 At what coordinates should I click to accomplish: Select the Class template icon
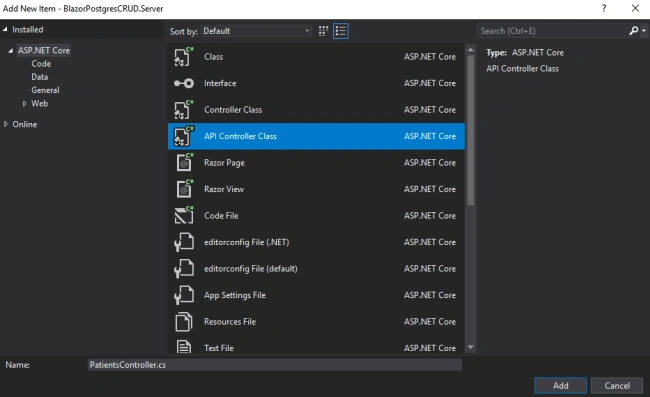point(184,57)
